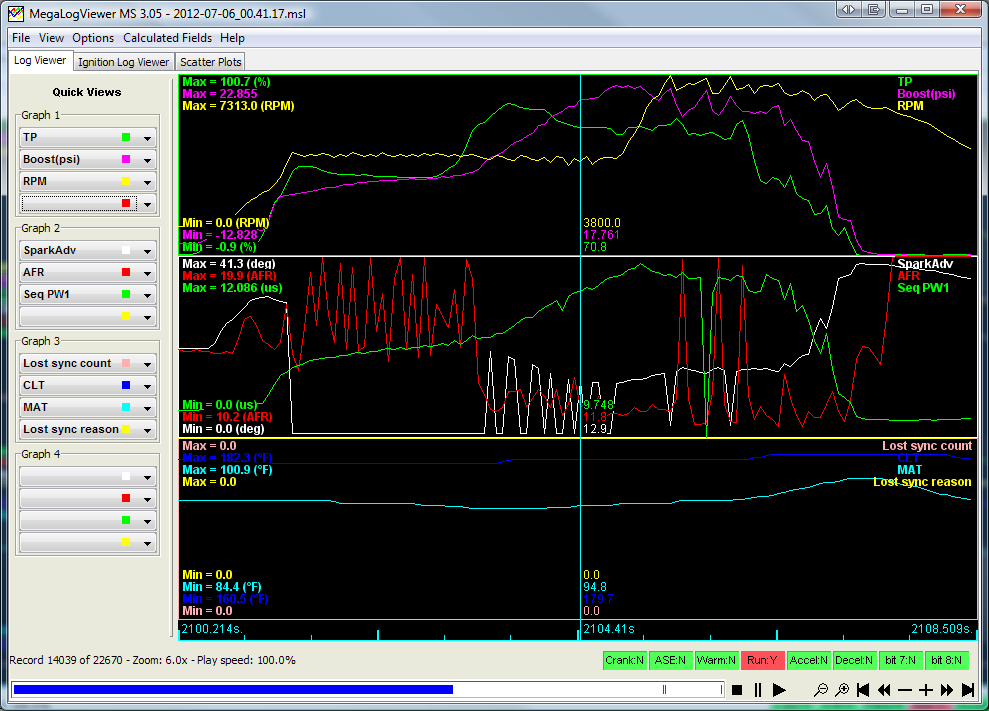Click the zoom in magnifier icon
Screen dimensions: 989x711
click(x=842, y=690)
